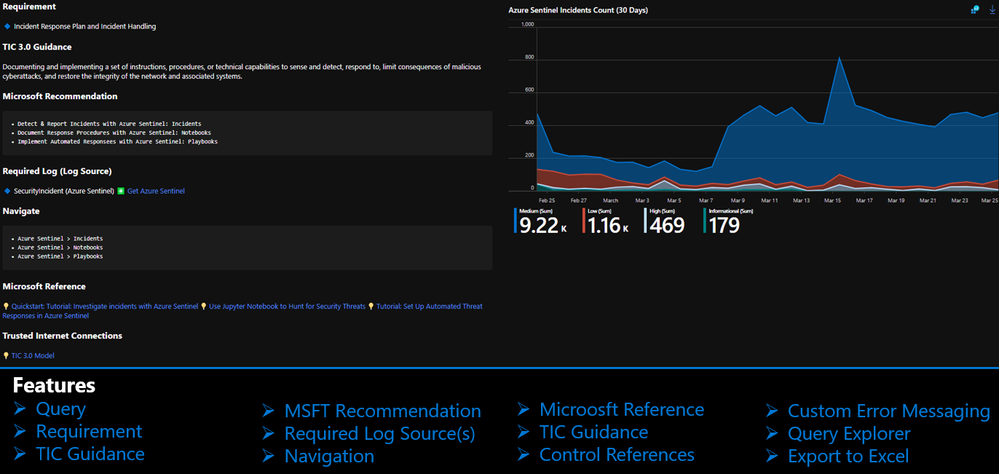Viewport: 999px width, 474px height.
Task: Click Query Explorer in Features banner
Action: click(x=849, y=434)
